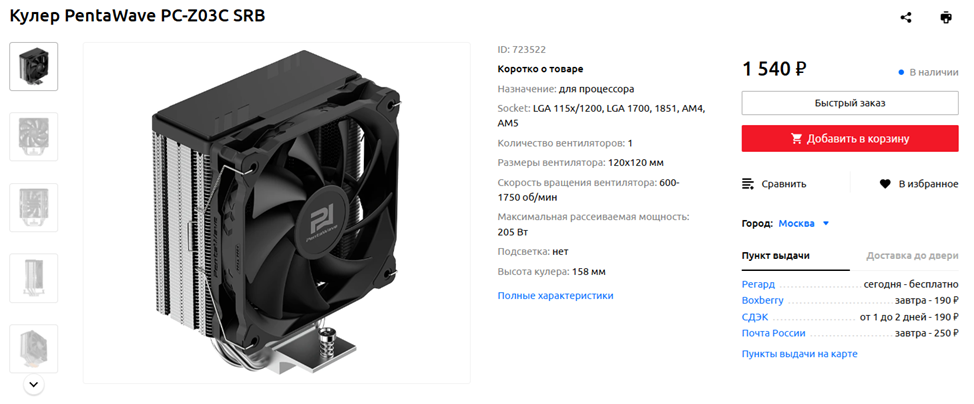Open СДЭК delivery link
Viewport: 974px width, 404px height.
(755, 317)
